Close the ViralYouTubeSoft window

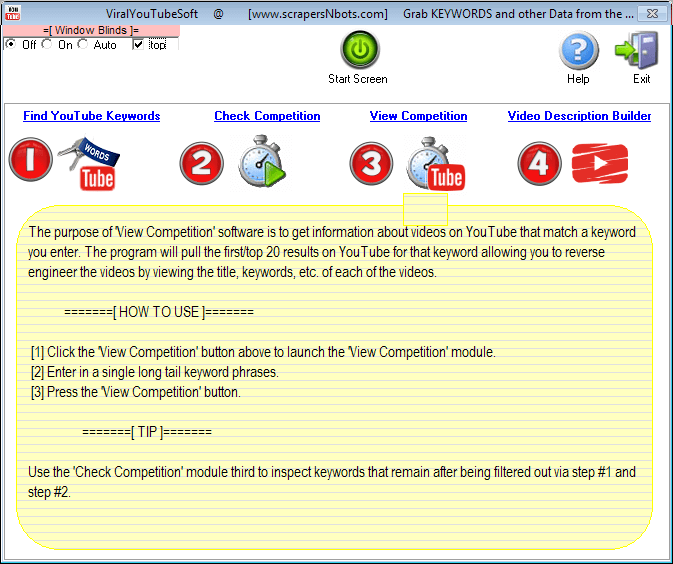click(x=652, y=14)
